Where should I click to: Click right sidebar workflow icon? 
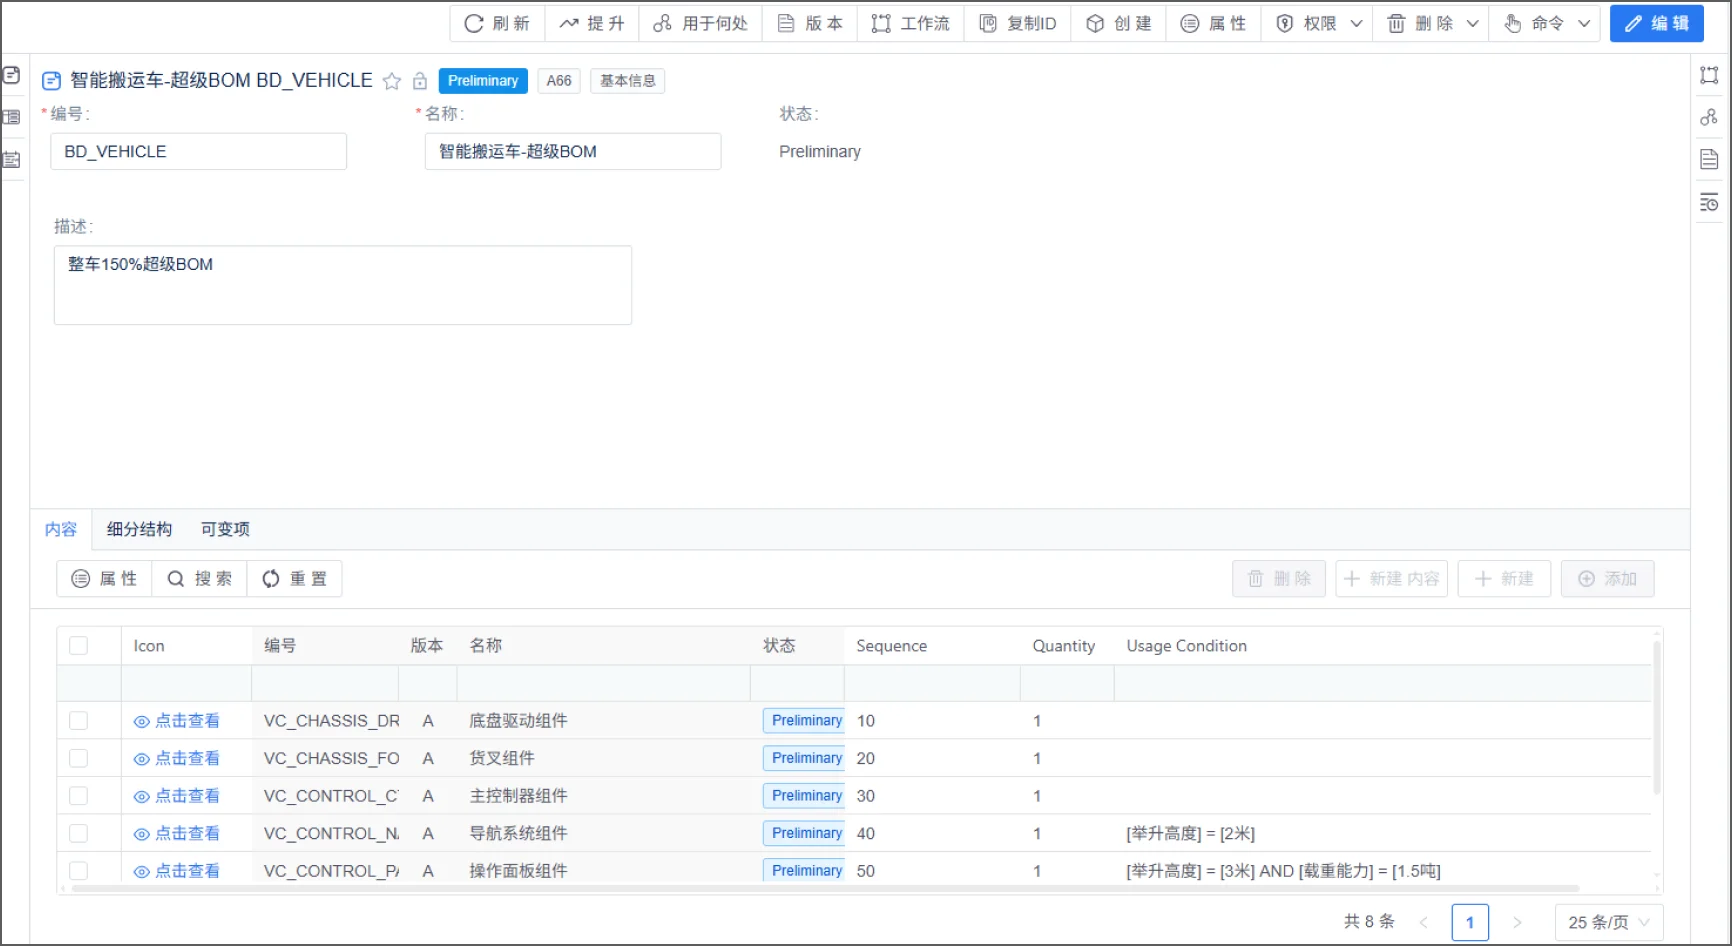coord(1709,75)
